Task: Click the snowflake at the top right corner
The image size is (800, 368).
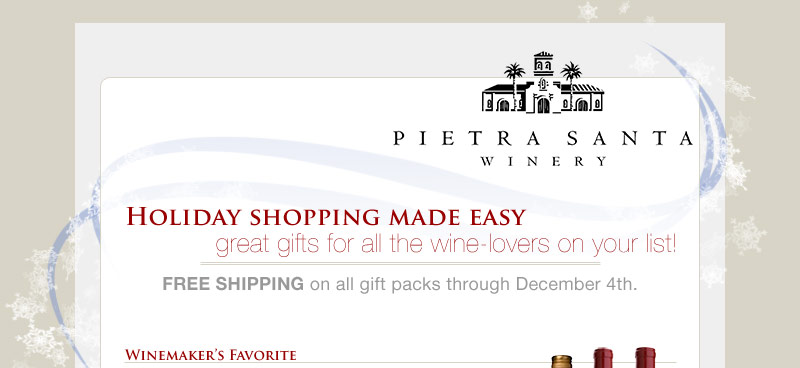Action: (x=588, y=11)
